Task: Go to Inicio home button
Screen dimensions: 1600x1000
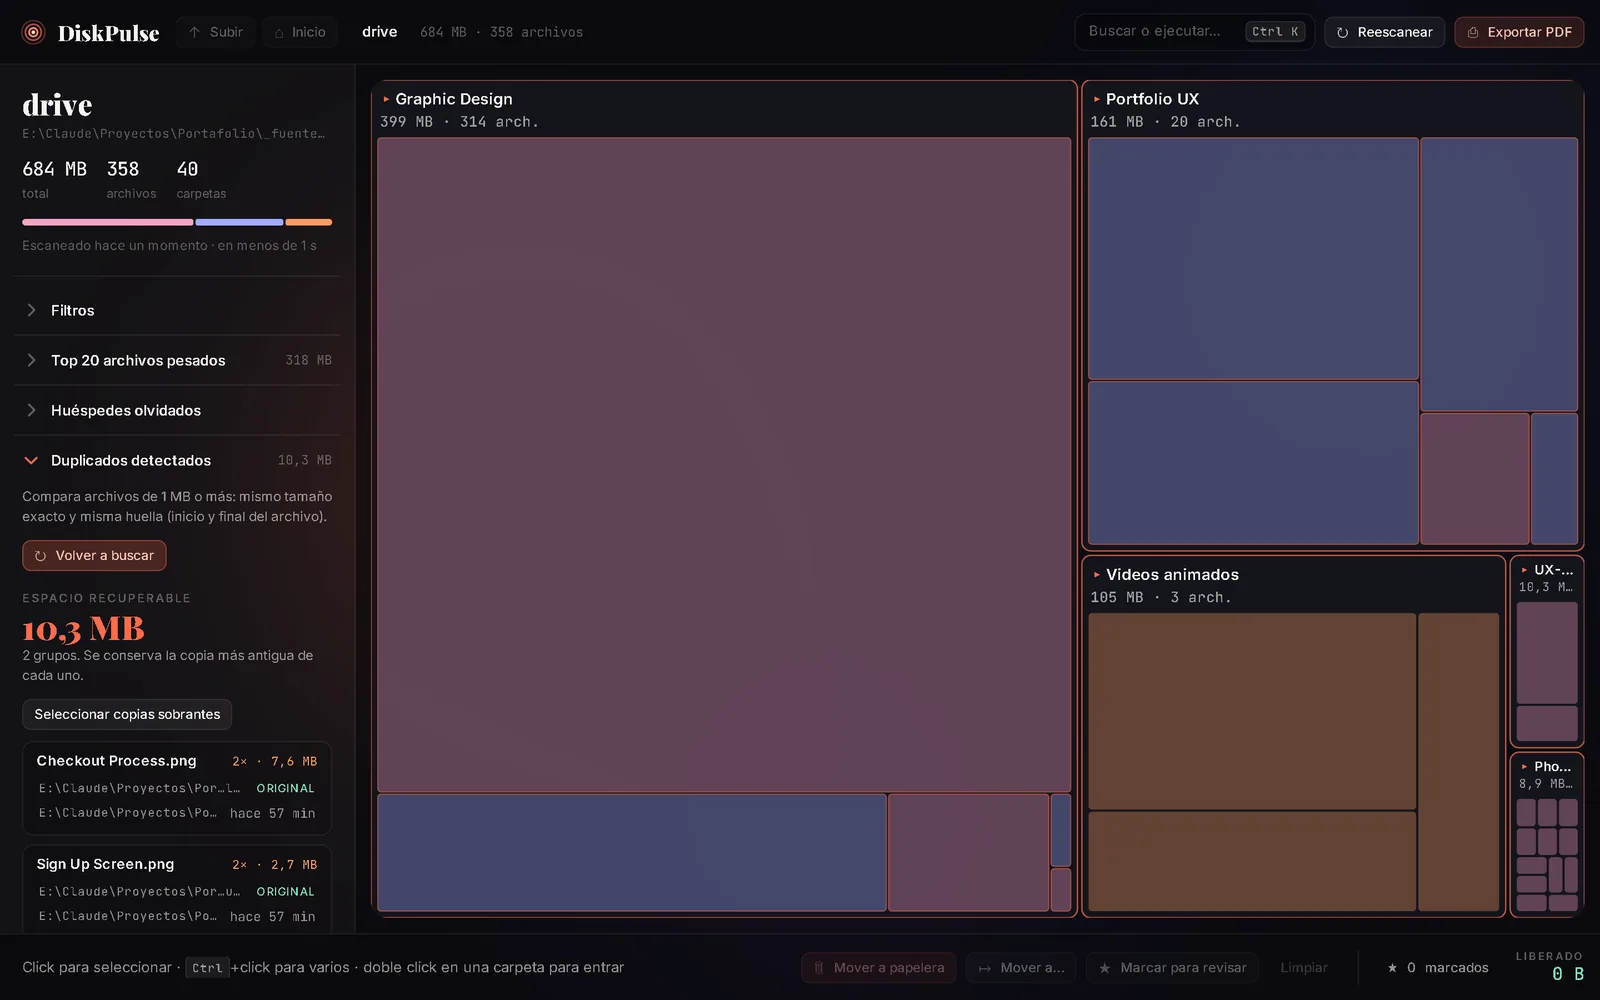Action: [x=300, y=32]
